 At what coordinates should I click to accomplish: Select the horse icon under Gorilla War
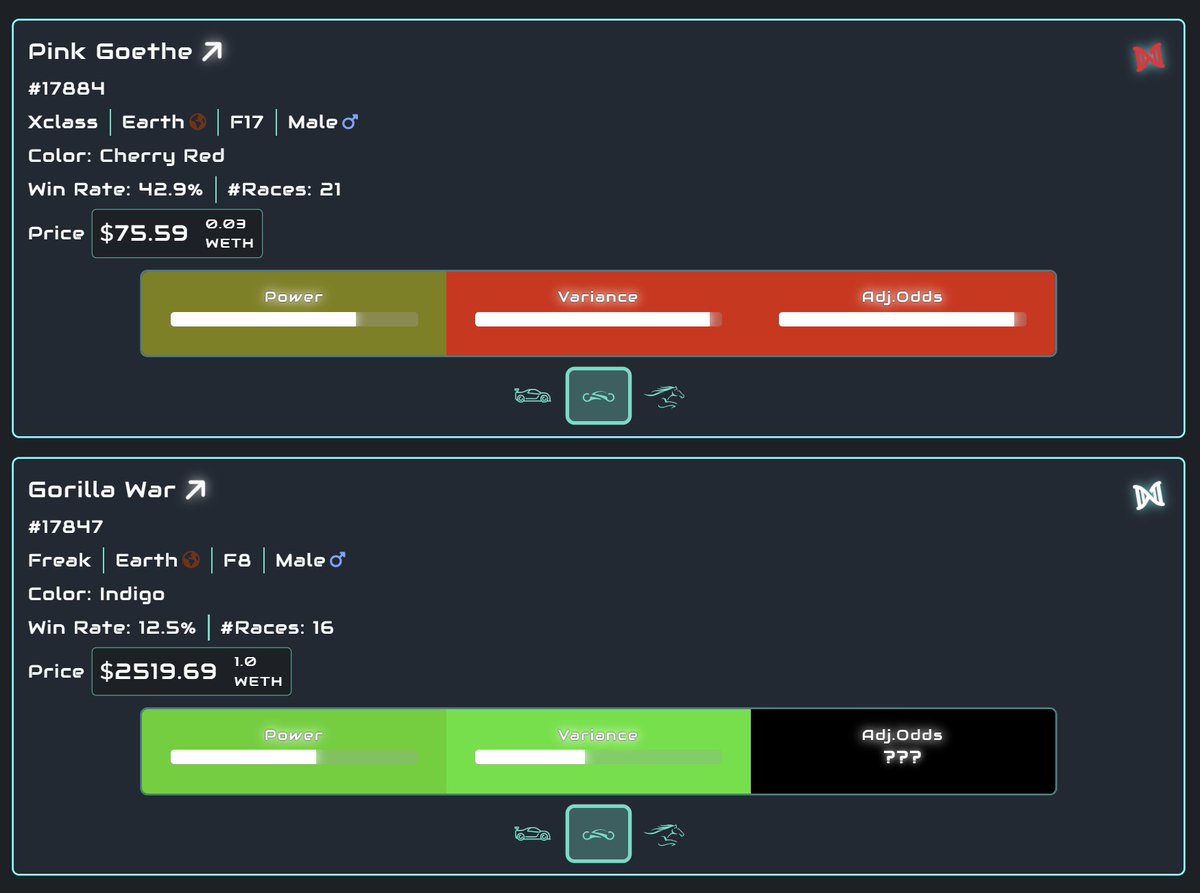[665, 835]
